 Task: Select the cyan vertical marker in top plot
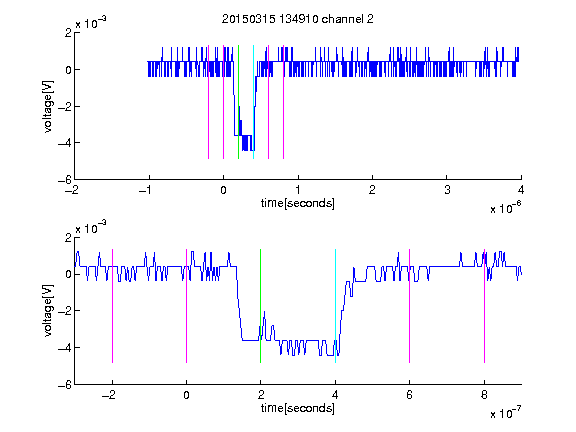253,102
